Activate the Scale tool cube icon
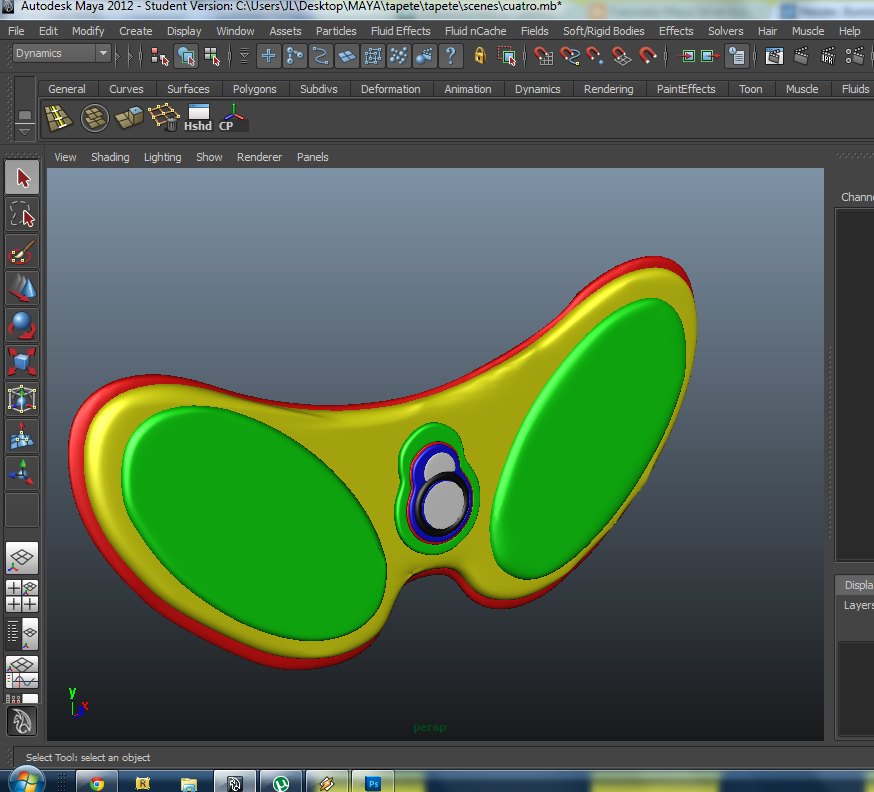Viewport: 874px width, 792px height. coord(22,362)
